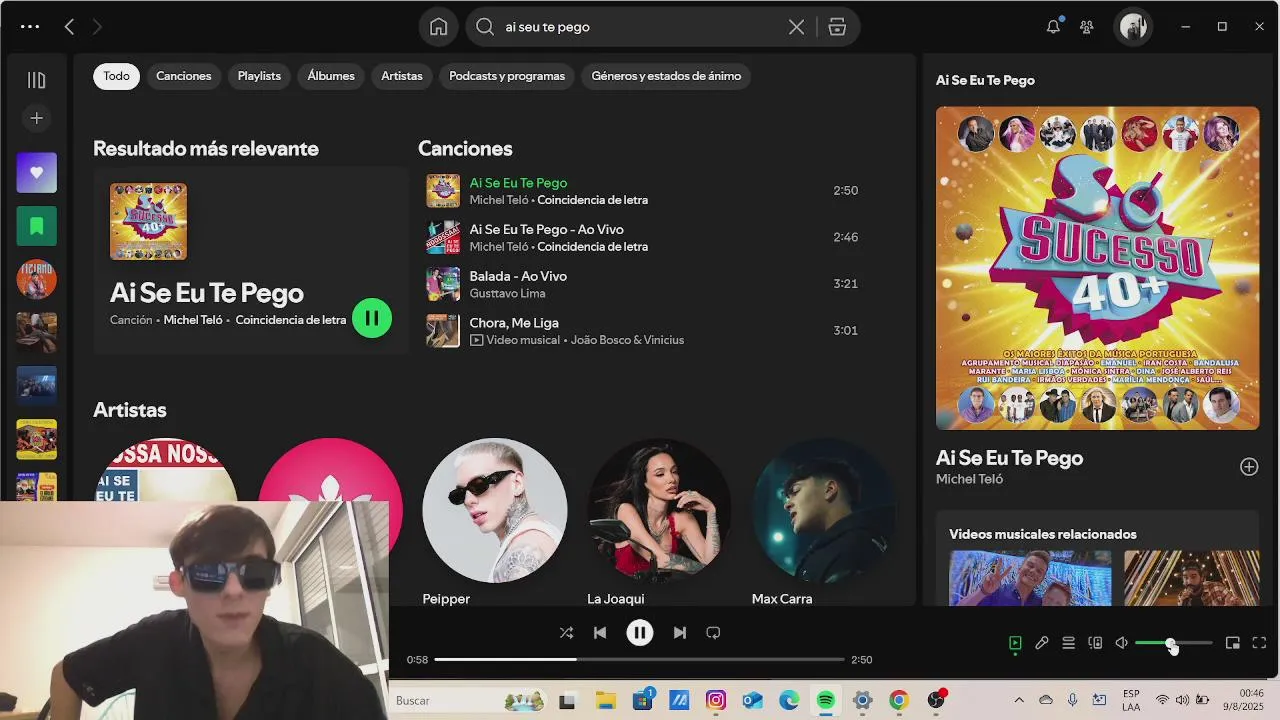Click Ai Se Eu Te Pego - Ao Vivo row
Viewport: 1280px width, 720px height.
[x=642, y=237]
